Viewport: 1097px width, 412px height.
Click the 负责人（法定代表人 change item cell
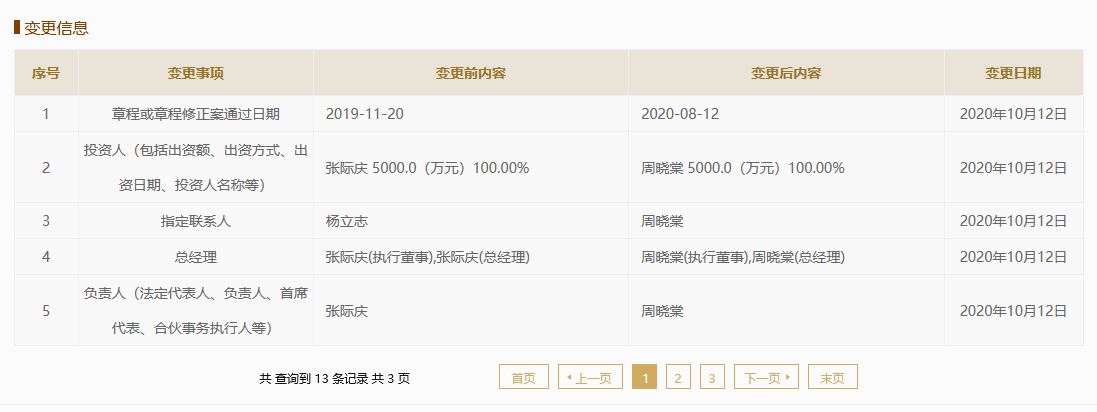pos(196,310)
